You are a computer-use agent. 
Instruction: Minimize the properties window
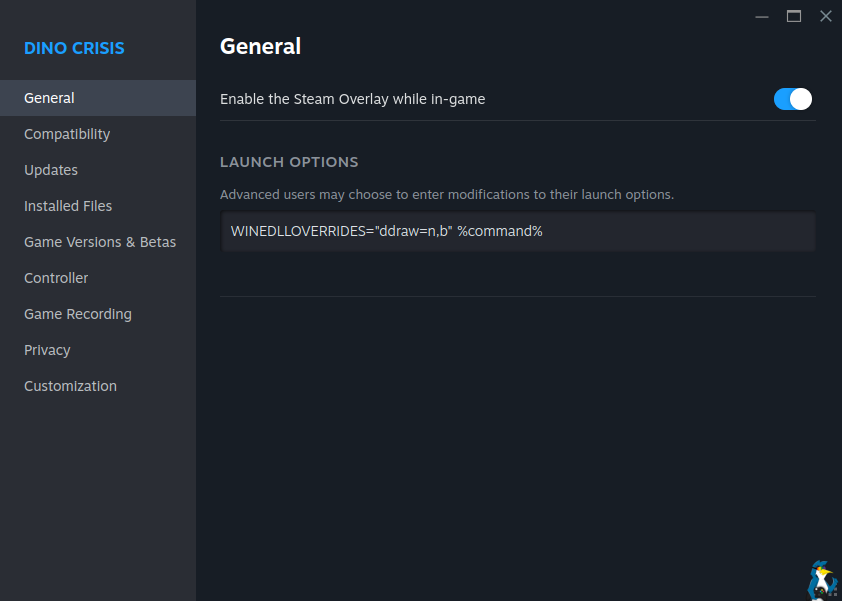tap(762, 16)
